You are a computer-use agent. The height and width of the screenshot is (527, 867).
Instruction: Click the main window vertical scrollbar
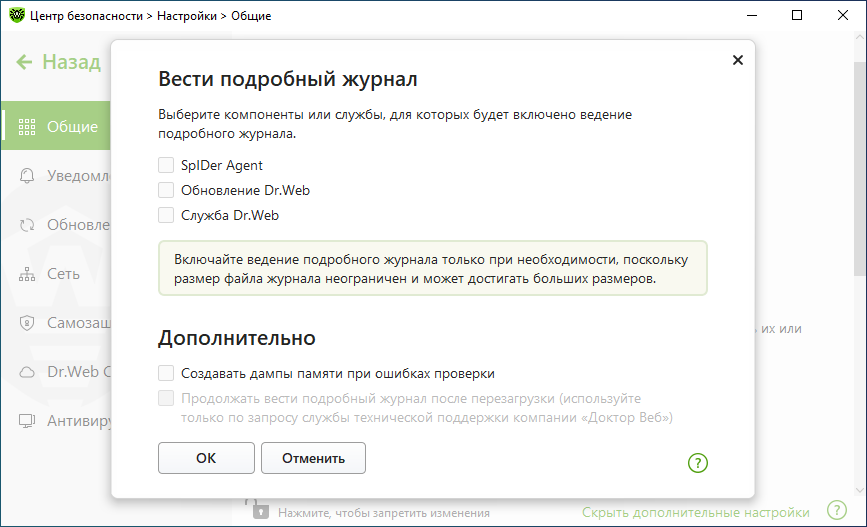860,169
